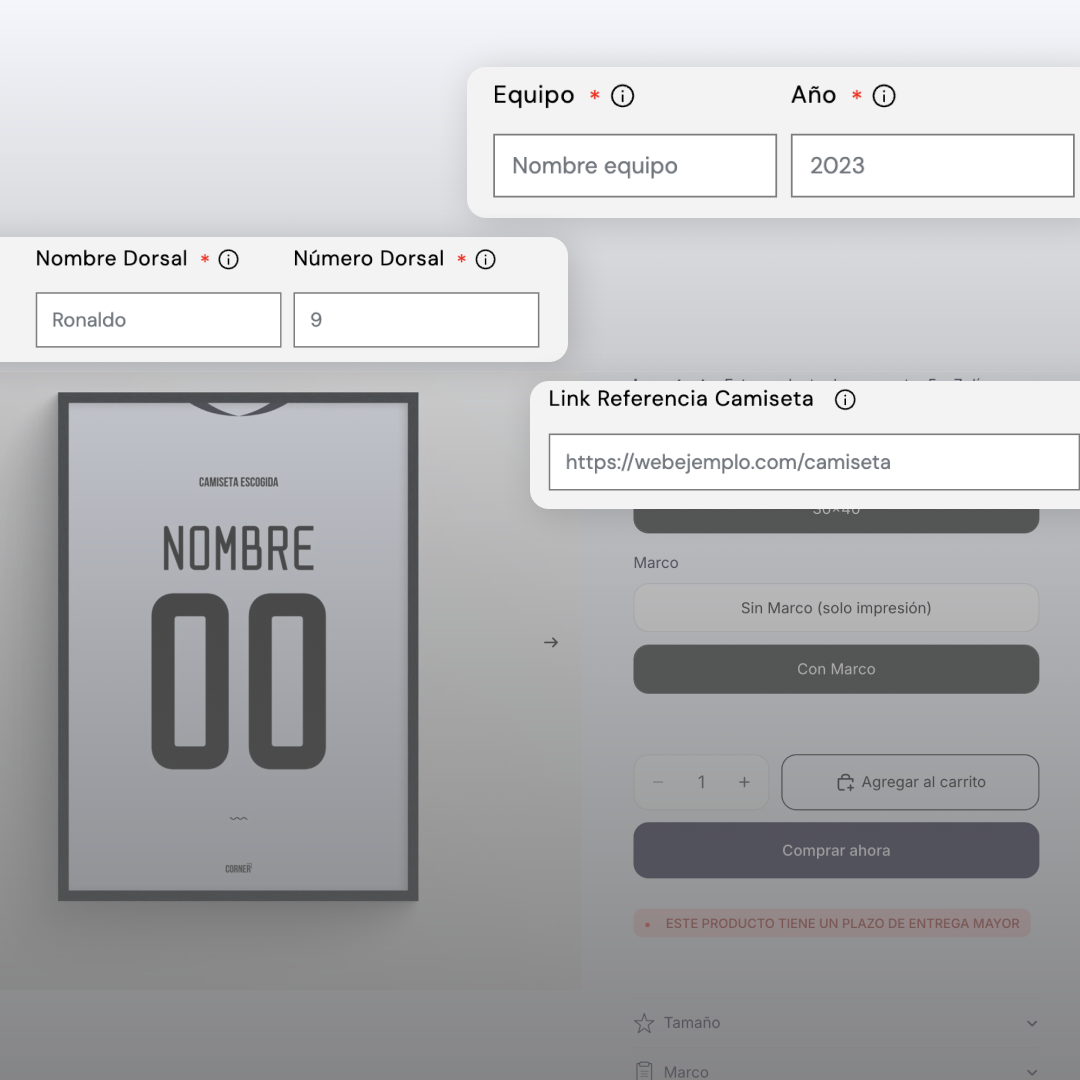Click the star icon beside Tamaño
The width and height of the screenshot is (1080, 1080).
644,1023
